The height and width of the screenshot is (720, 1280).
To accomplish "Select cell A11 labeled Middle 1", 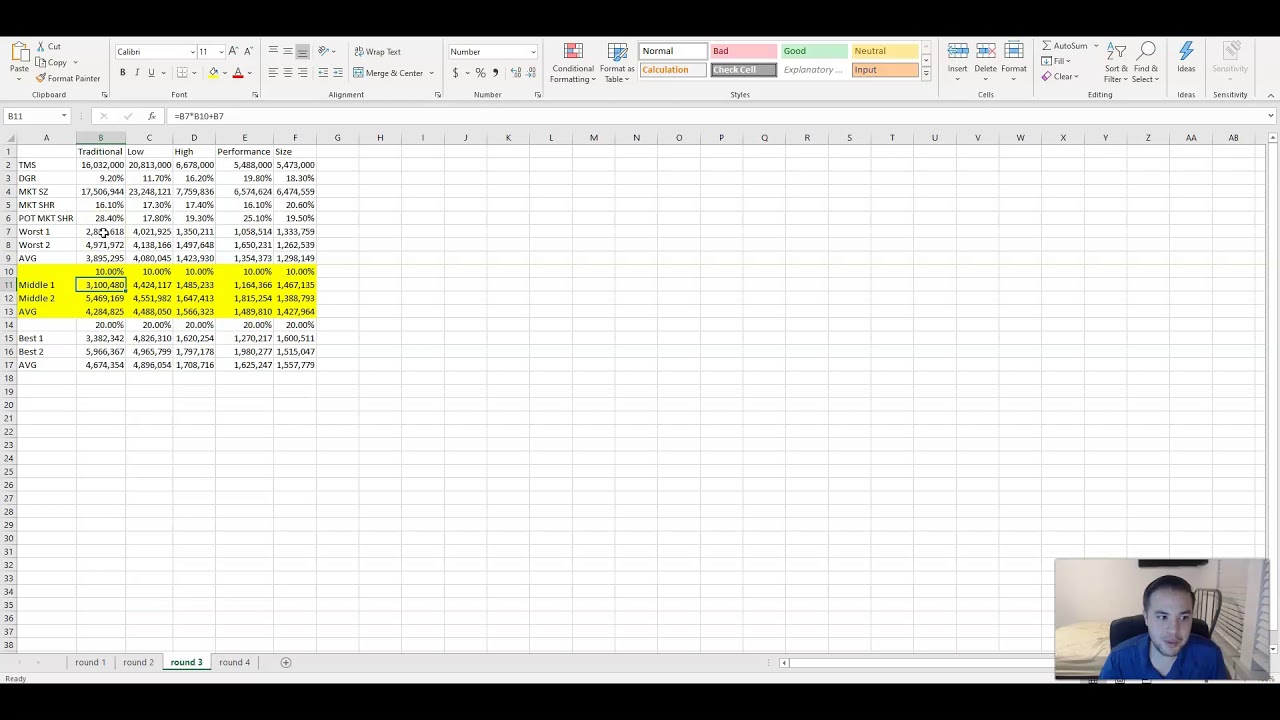I will pyautogui.click(x=46, y=285).
